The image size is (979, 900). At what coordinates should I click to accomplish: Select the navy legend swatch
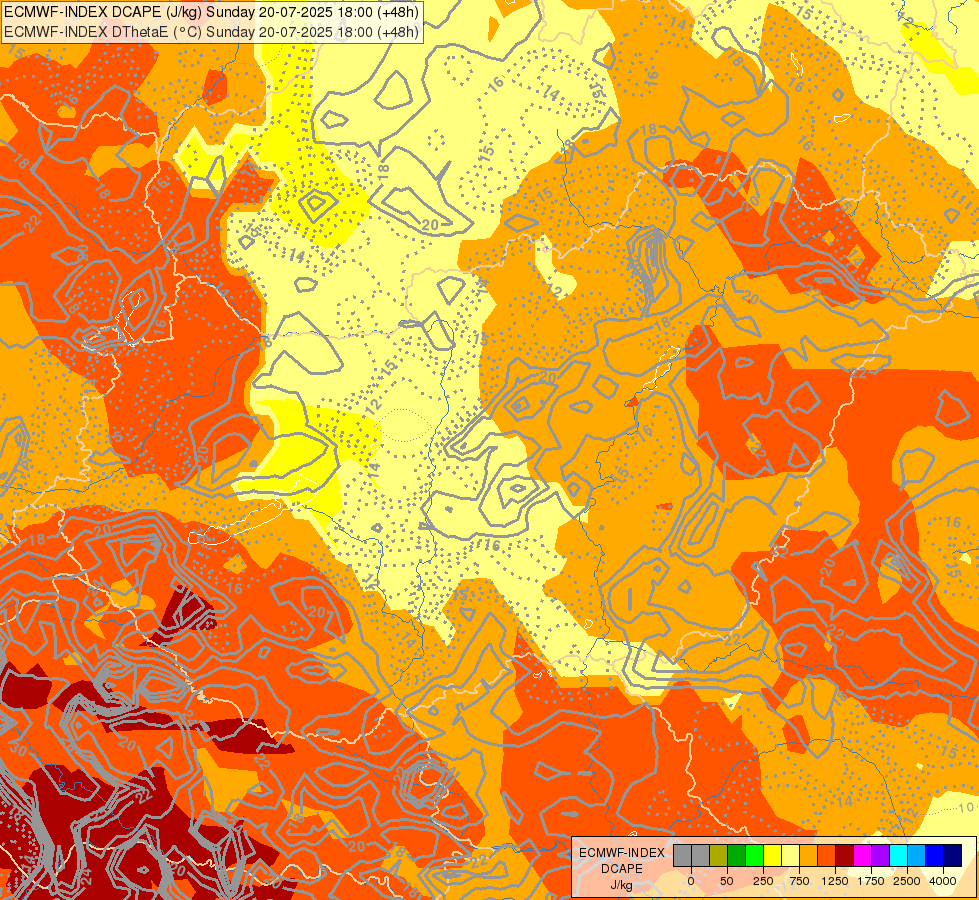[x=953, y=855]
